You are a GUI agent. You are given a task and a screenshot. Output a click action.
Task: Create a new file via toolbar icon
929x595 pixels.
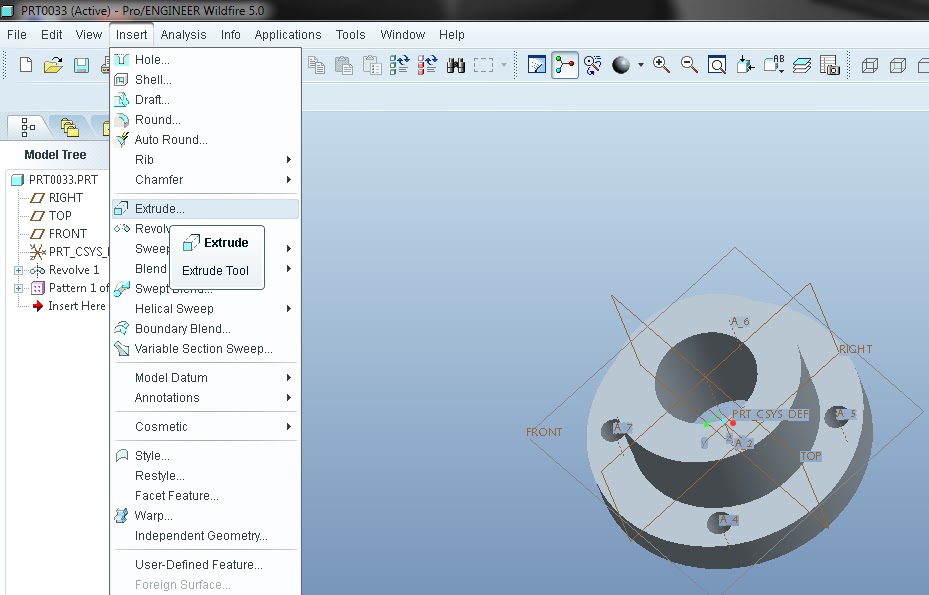click(26, 65)
